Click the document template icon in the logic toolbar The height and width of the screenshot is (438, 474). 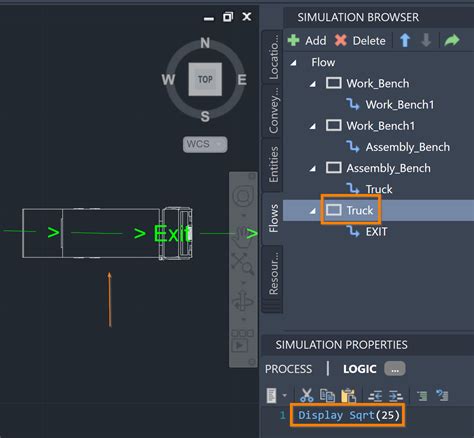(x=271, y=396)
